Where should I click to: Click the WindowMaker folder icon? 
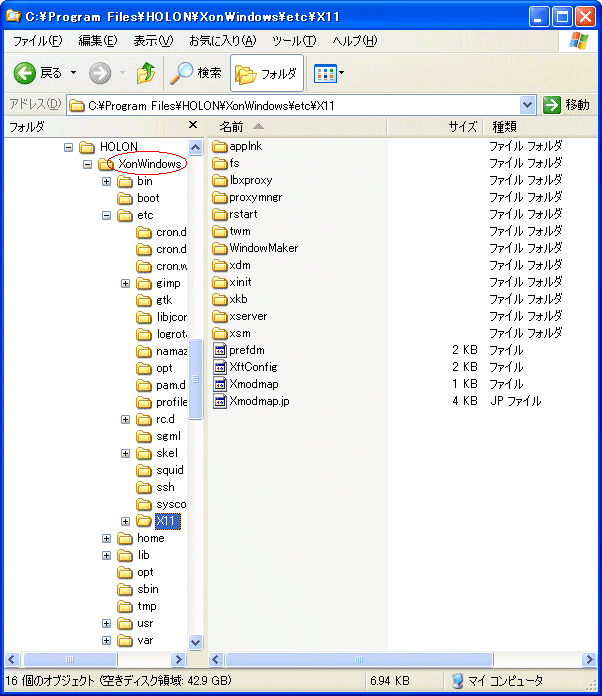tap(220, 249)
